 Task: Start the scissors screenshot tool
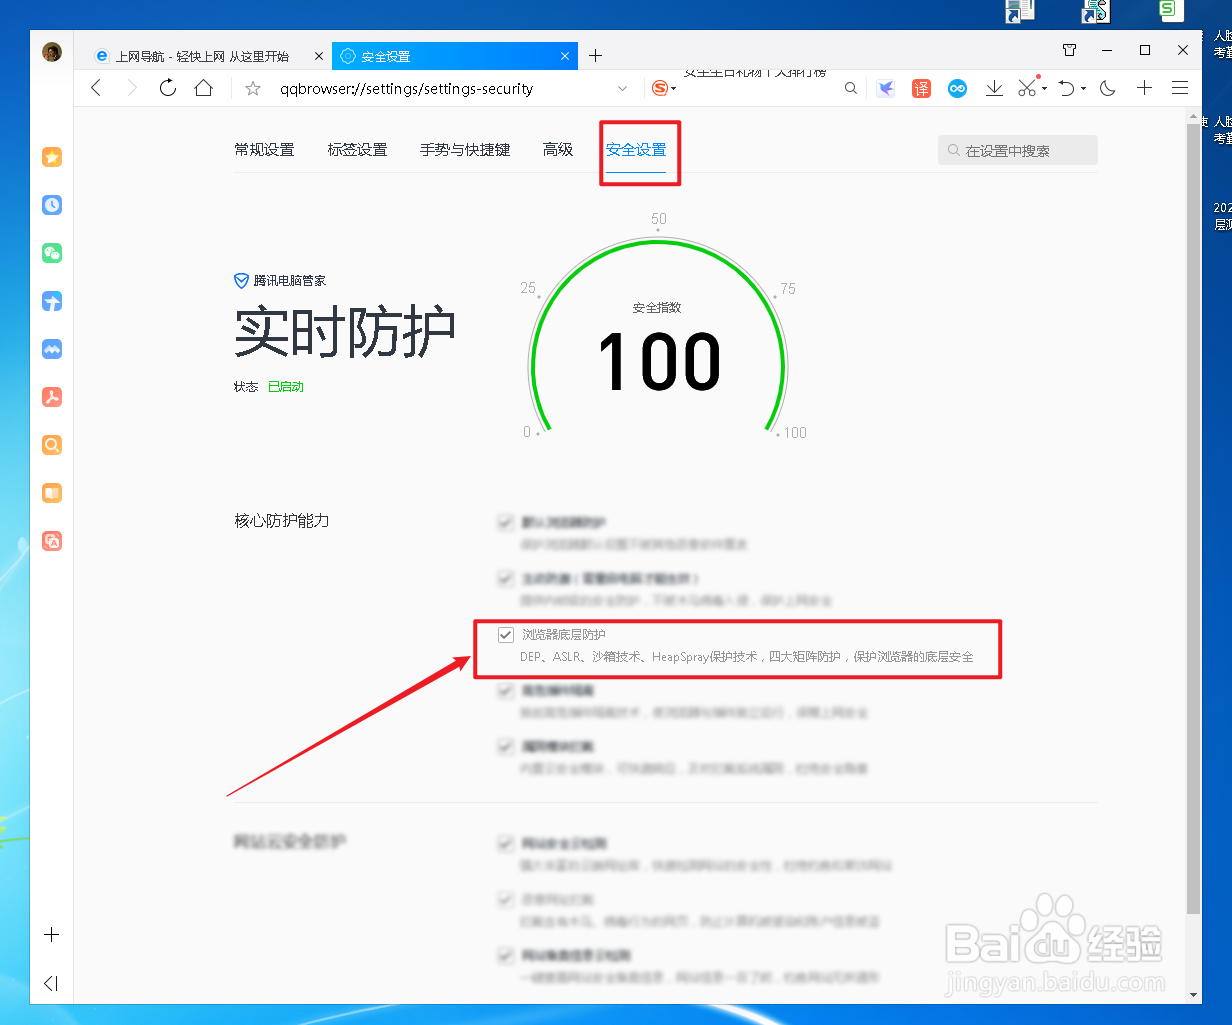[1027, 88]
